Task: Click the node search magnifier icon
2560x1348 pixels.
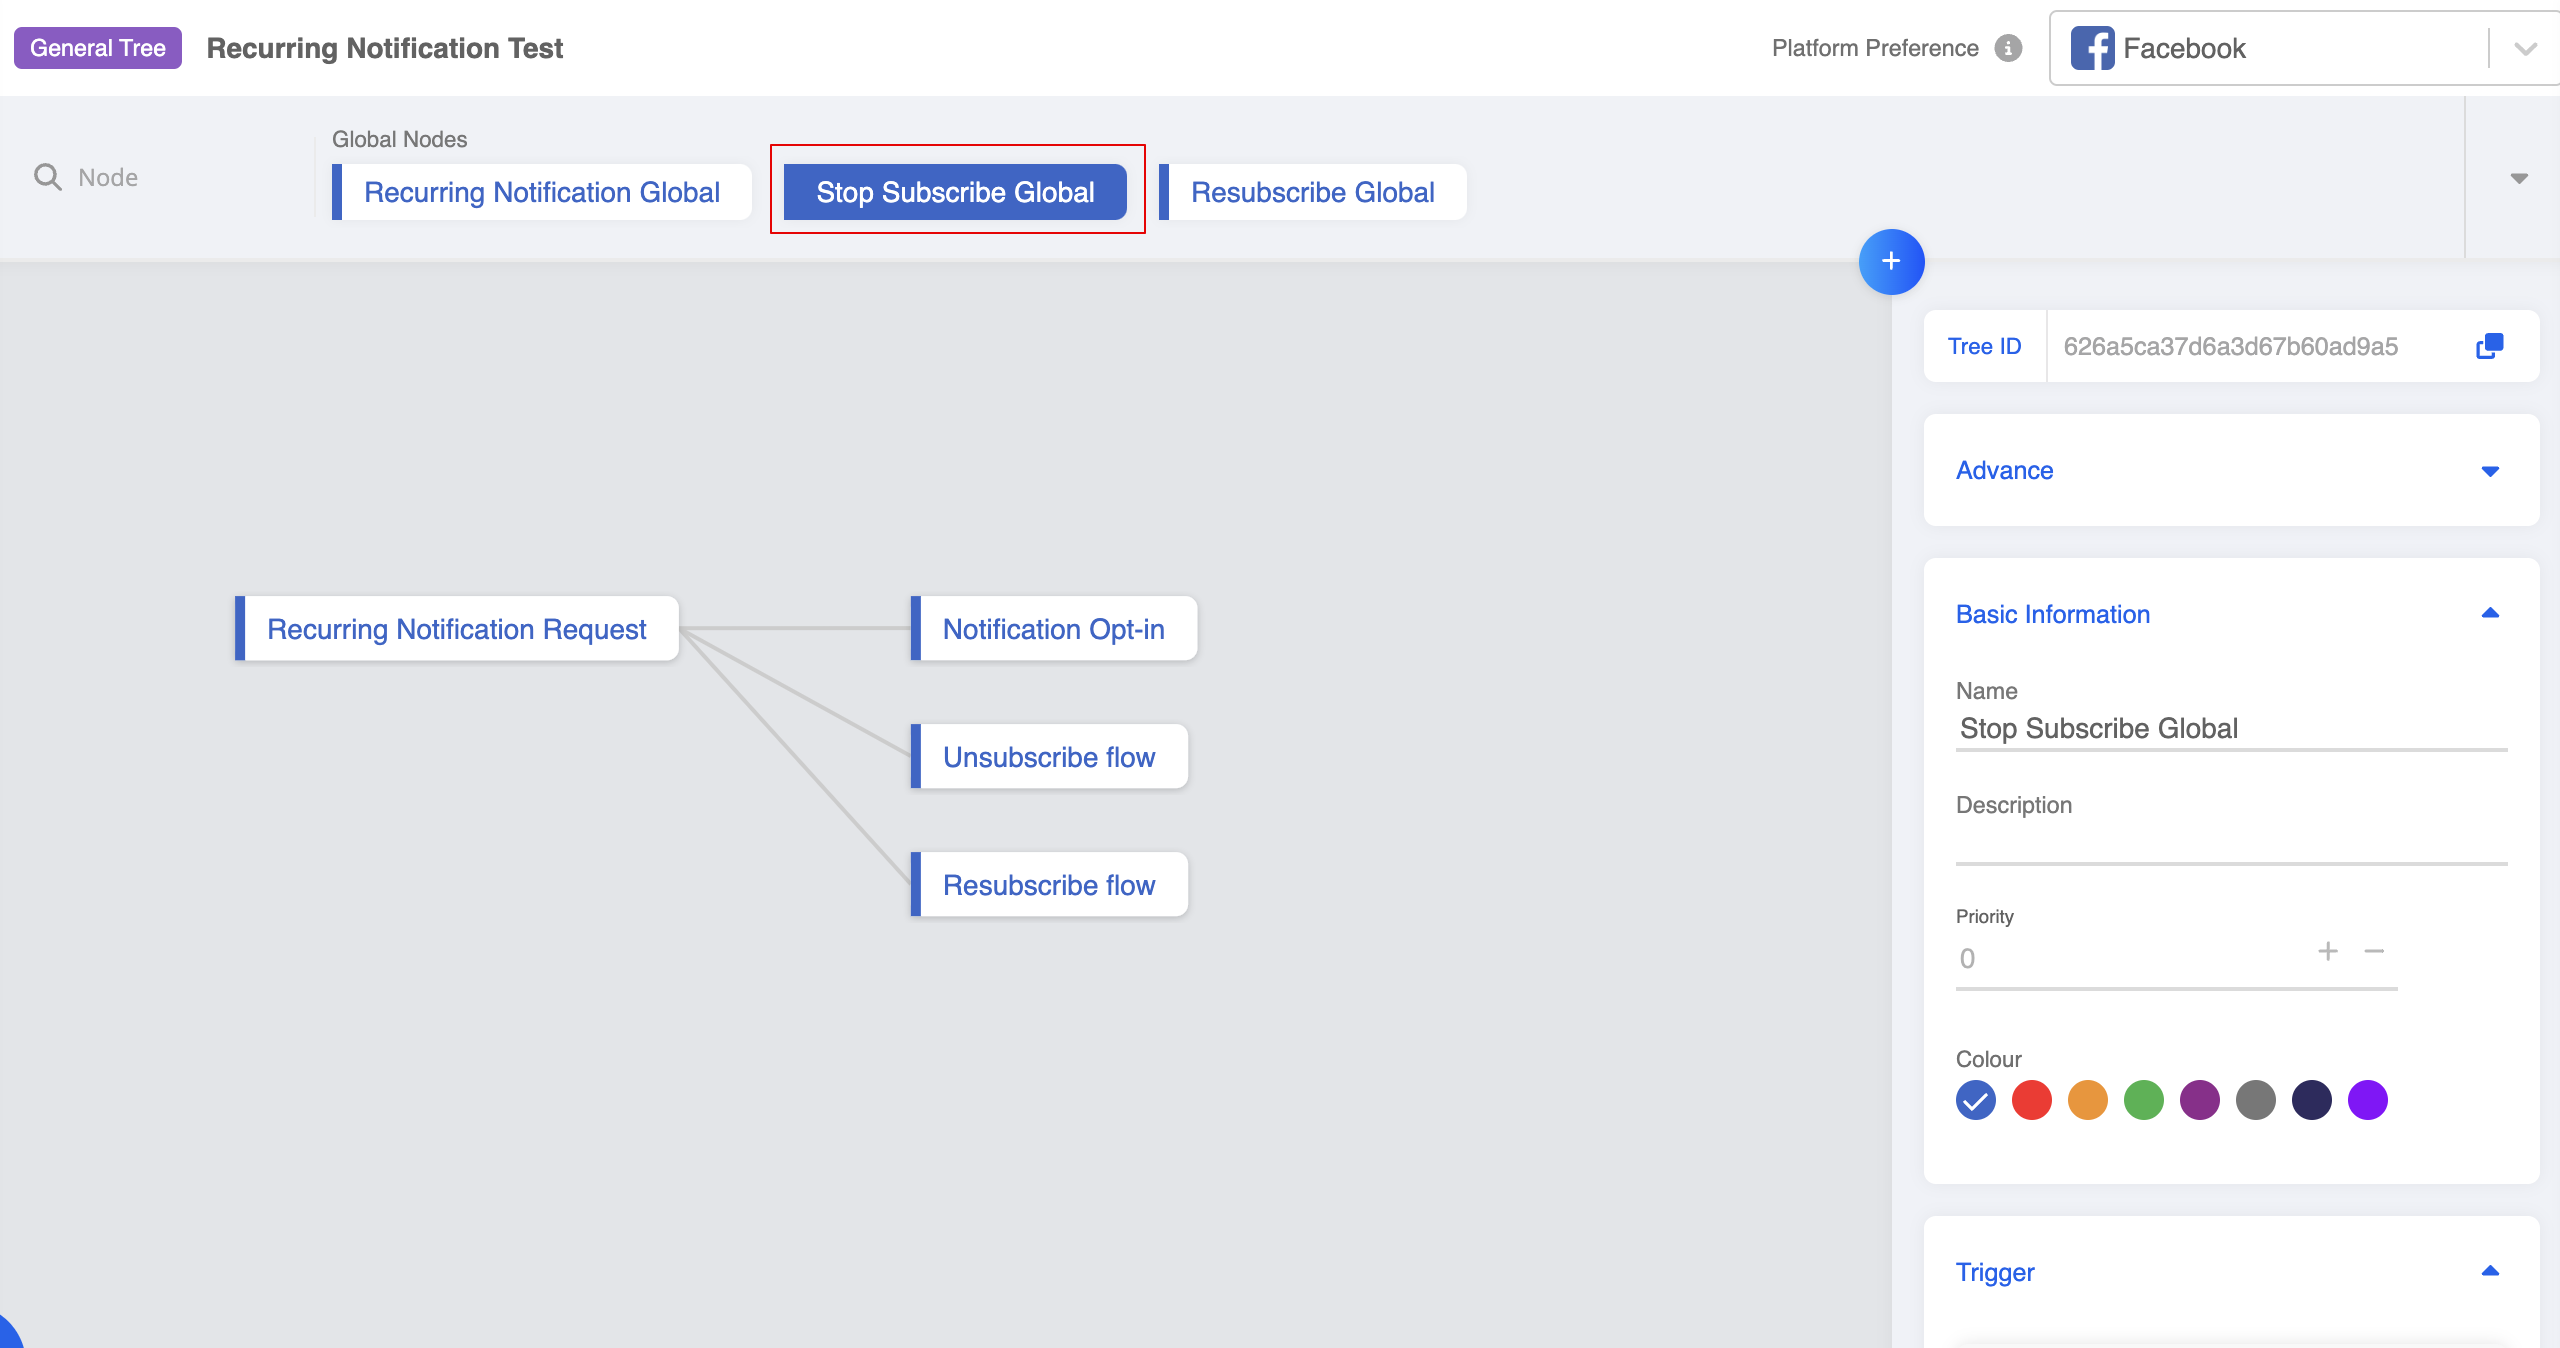Action: coord(47,177)
